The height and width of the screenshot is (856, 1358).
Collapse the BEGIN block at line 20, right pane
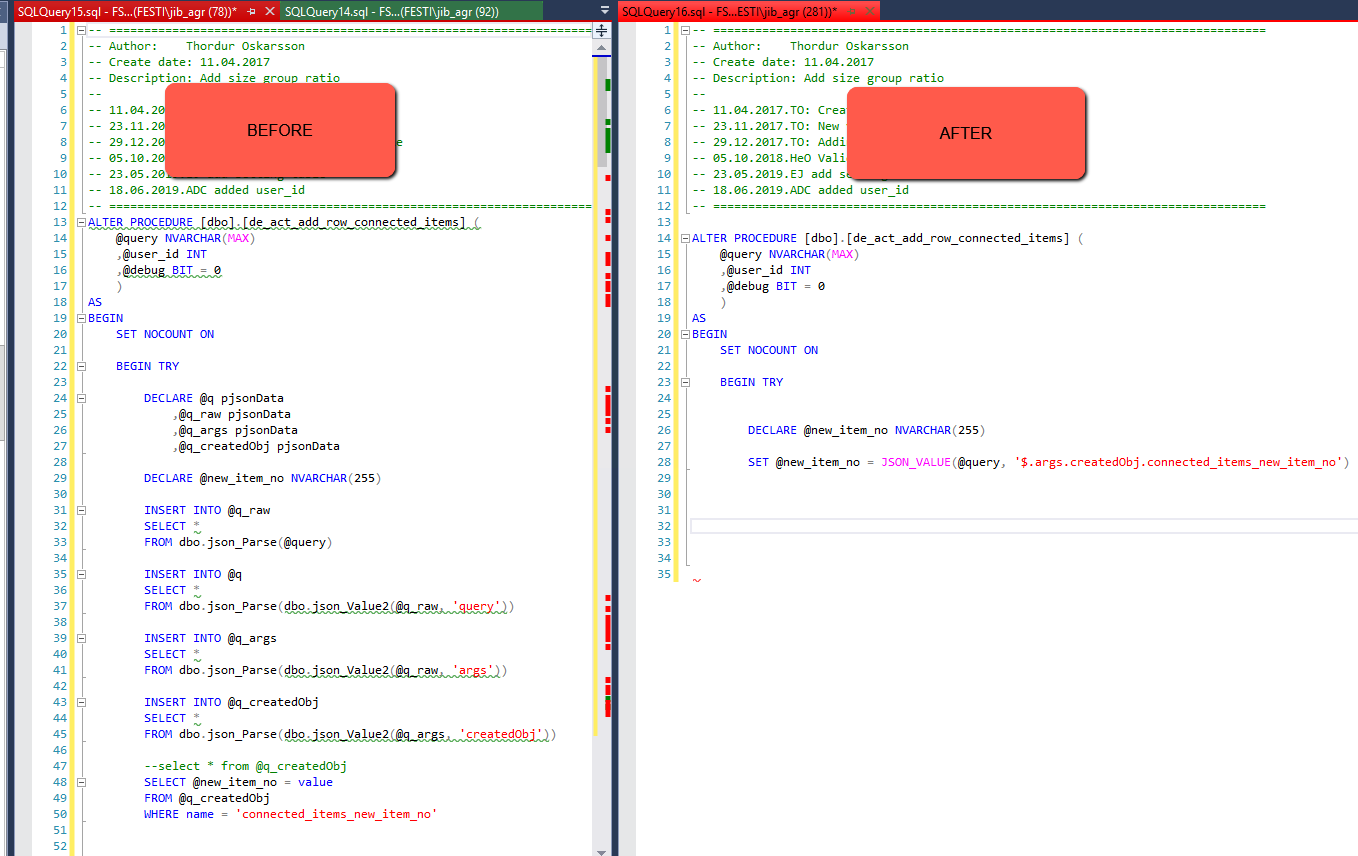(x=685, y=334)
